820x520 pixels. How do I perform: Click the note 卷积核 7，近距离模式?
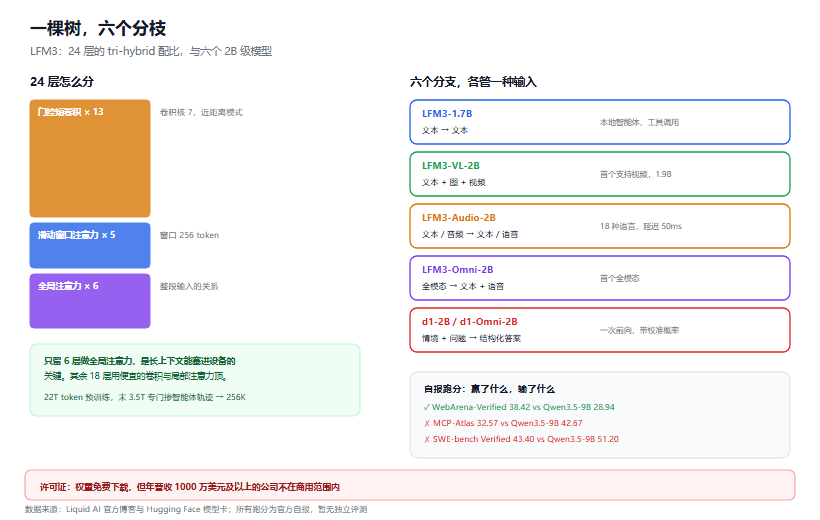(201, 112)
